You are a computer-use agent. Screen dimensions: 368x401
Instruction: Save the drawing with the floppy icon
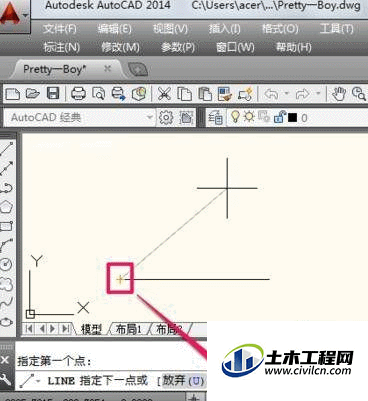(53, 93)
